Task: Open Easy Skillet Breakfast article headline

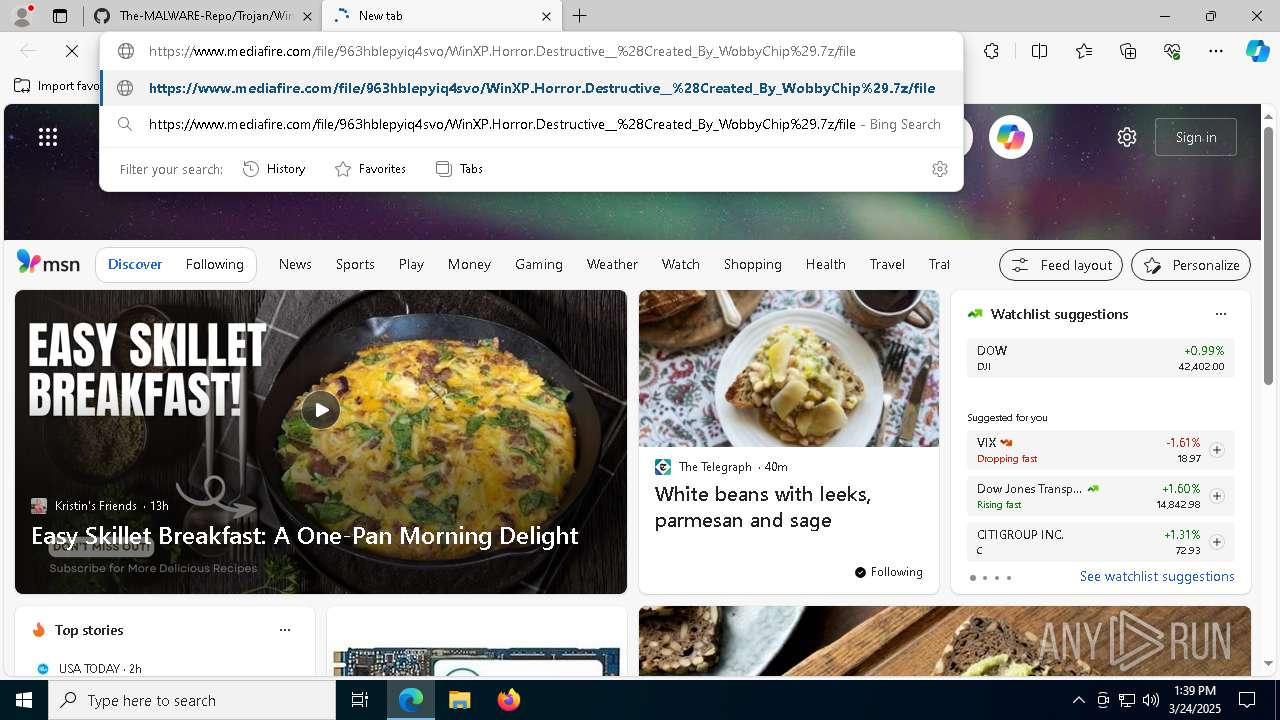Action: [x=305, y=535]
